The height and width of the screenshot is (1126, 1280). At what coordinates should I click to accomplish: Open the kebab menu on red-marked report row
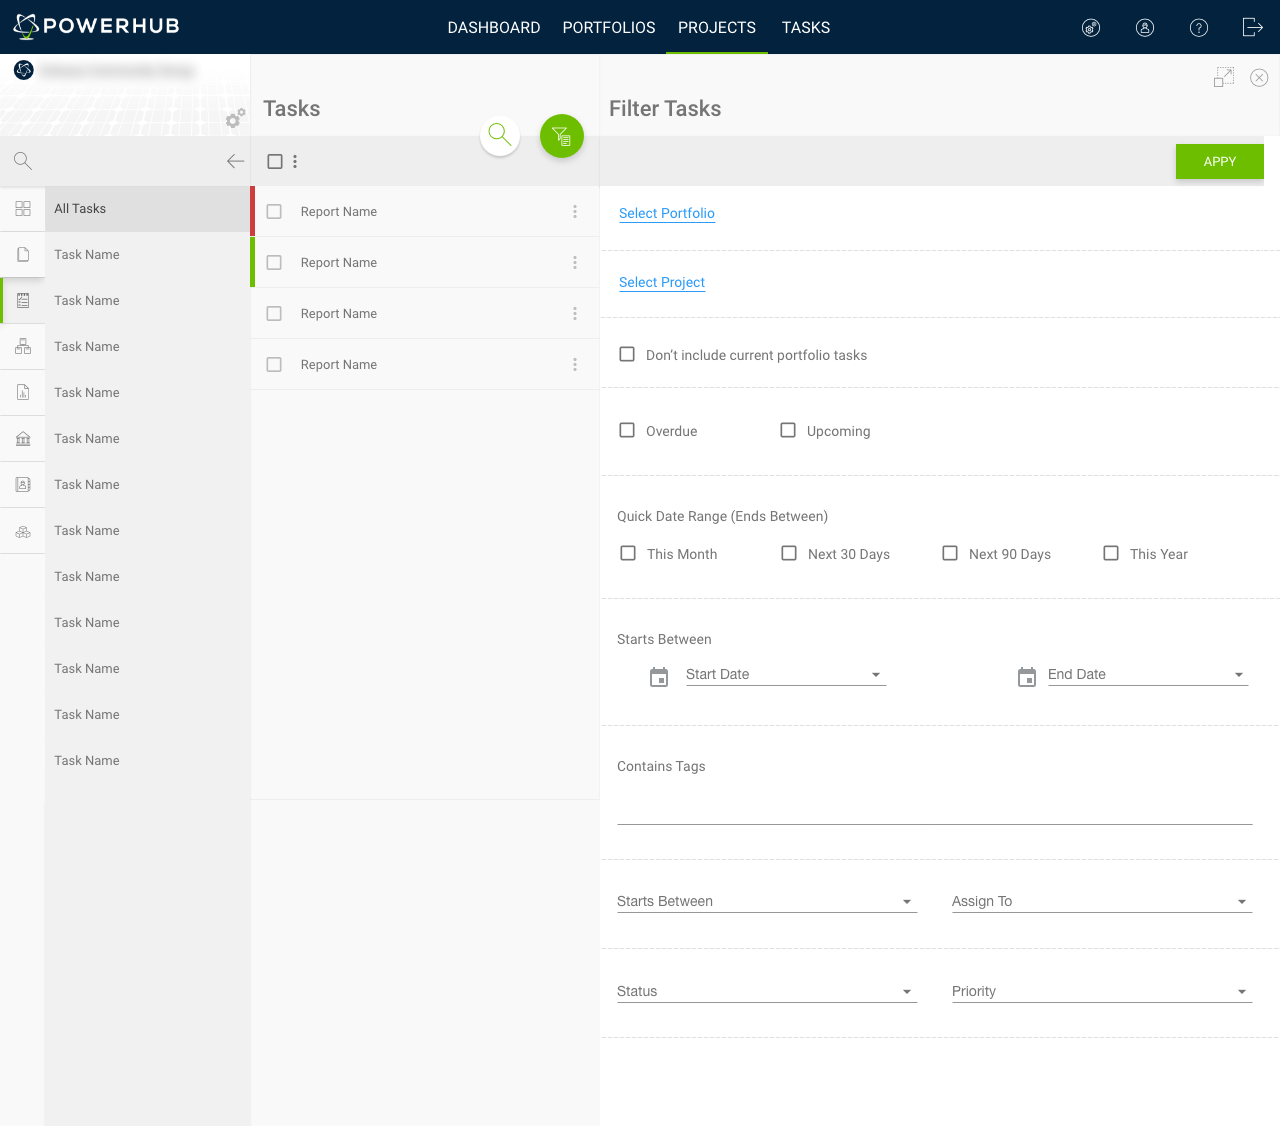tap(575, 212)
